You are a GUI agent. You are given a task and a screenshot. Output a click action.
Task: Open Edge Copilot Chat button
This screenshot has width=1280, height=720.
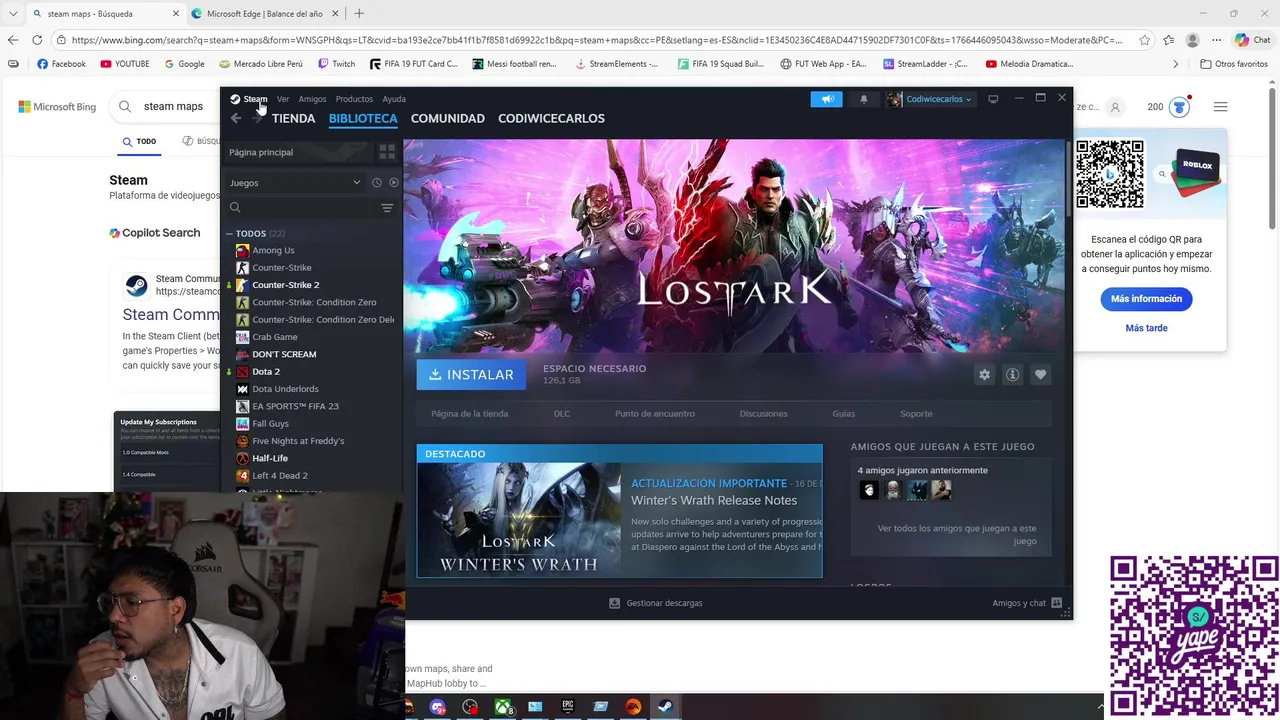[1252, 40]
